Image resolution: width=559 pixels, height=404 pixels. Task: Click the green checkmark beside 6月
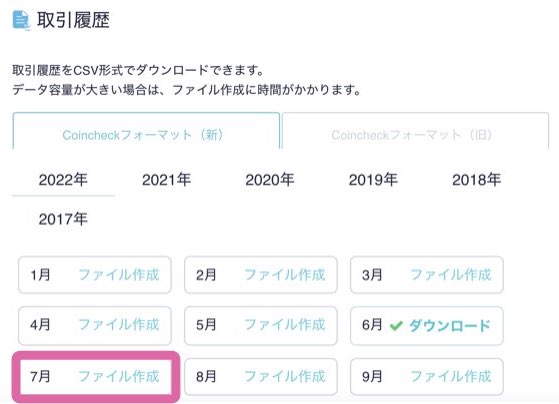pos(396,326)
